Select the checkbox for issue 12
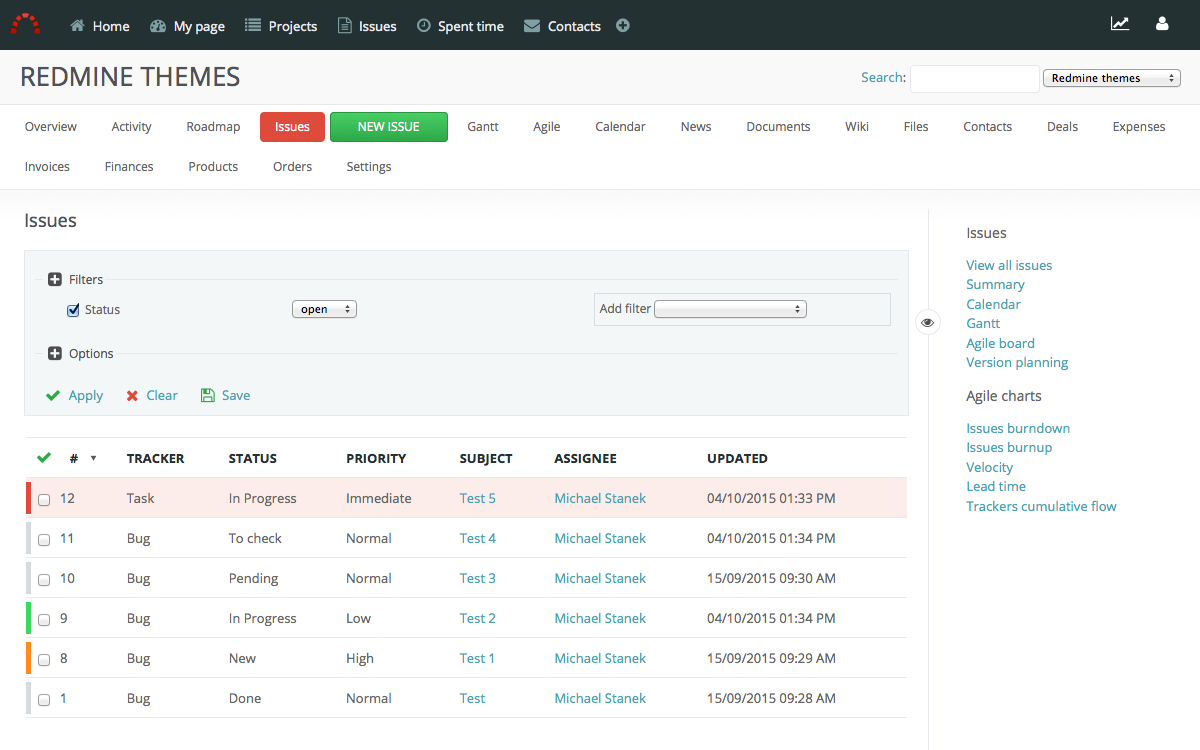Image resolution: width=1200 pixels, height=750 pixels. tap(44, 499)
